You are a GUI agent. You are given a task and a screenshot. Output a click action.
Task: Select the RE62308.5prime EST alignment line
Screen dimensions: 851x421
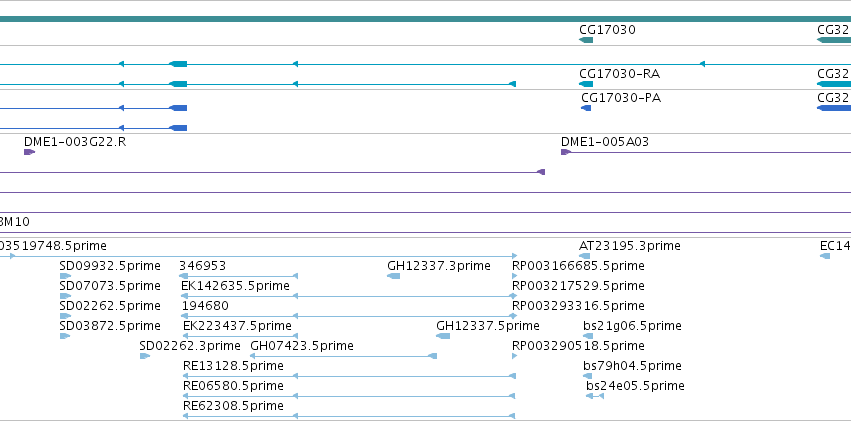pyautogui.click(x=349, y=416)
